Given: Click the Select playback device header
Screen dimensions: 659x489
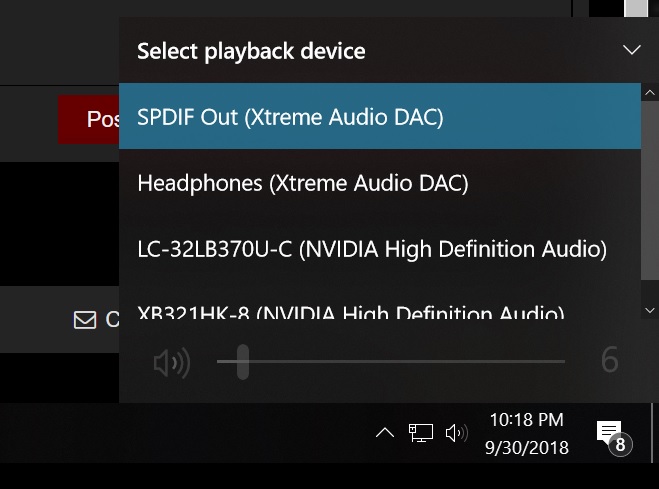Looking at the screenshot, I should coord(251,51).
